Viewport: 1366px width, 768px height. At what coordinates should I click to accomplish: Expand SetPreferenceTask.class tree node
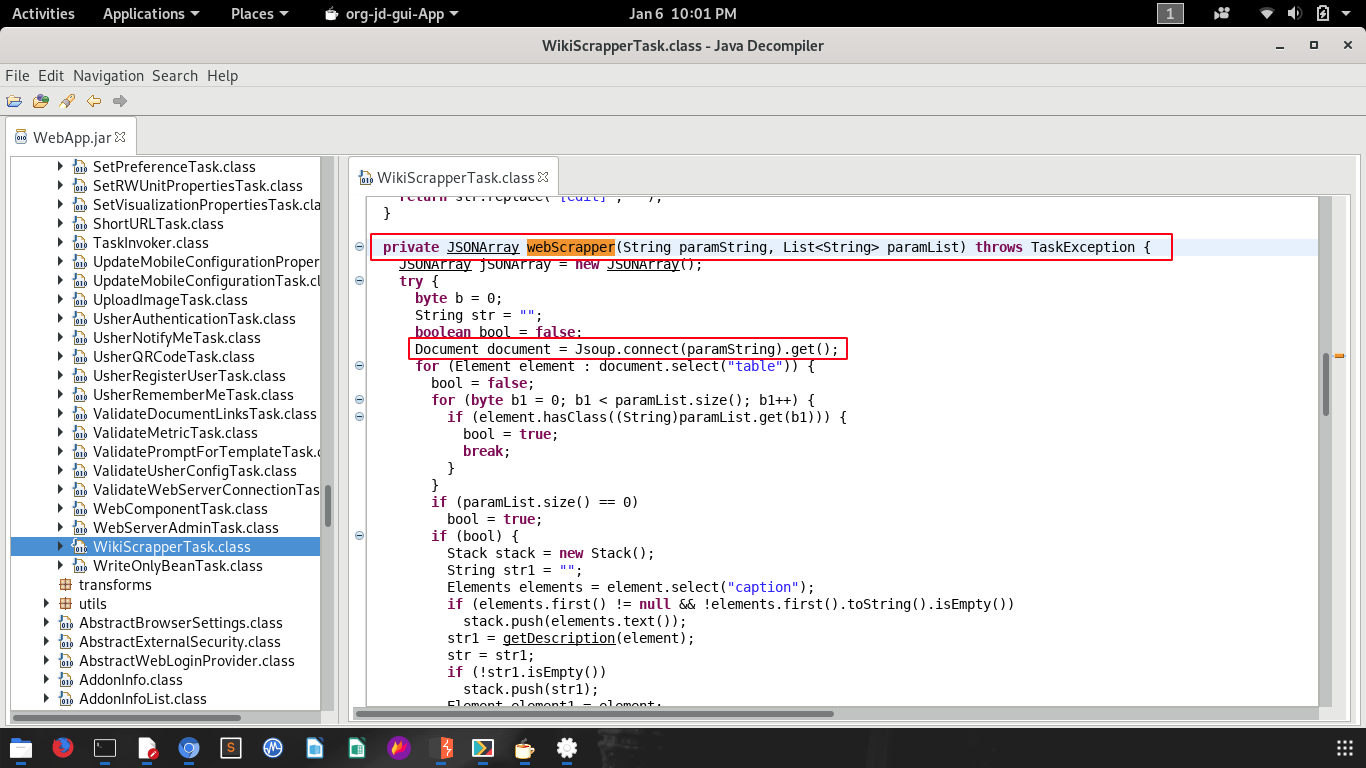point(60,167)
